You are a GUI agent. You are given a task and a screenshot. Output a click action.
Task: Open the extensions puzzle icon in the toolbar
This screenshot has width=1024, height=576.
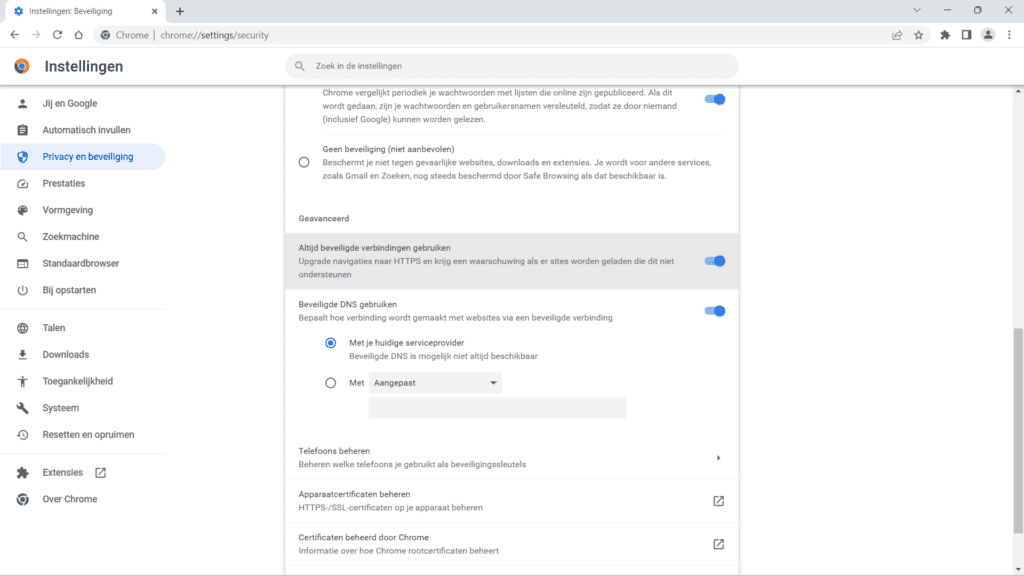click(x=945, y=35)
